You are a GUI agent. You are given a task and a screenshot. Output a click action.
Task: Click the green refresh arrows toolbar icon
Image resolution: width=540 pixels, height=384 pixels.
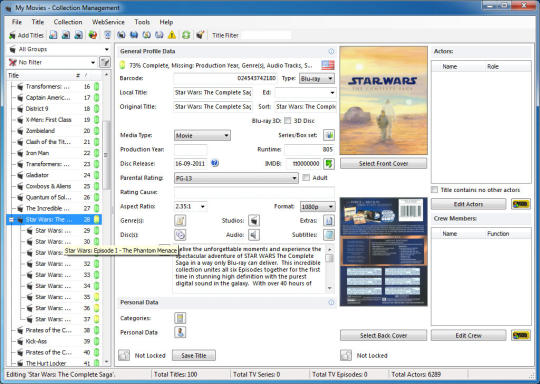186,35
